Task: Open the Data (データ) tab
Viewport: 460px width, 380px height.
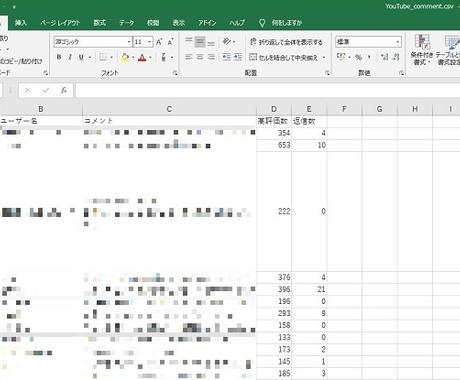Action: [x=127, y=23]
